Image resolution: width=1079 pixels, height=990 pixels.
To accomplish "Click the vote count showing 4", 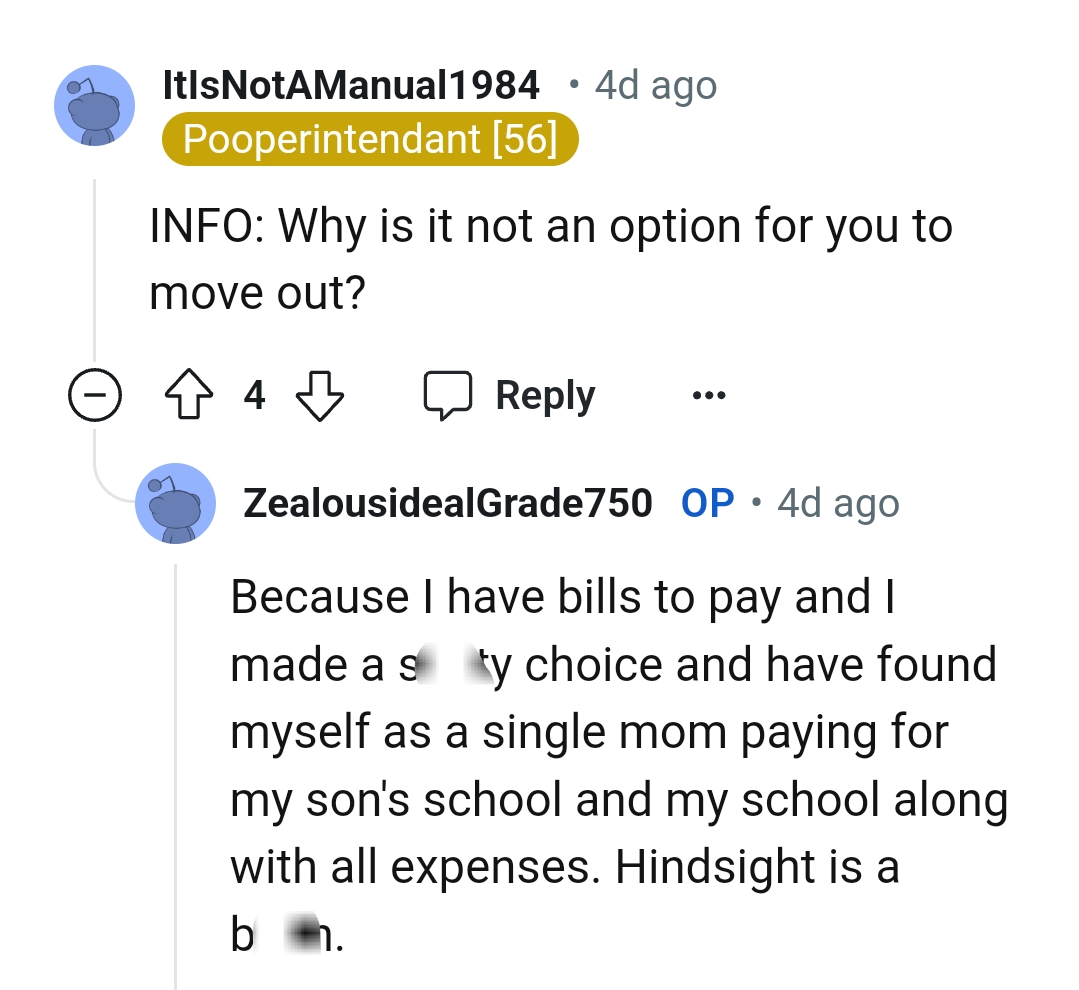I will click(x=253, y=394).
